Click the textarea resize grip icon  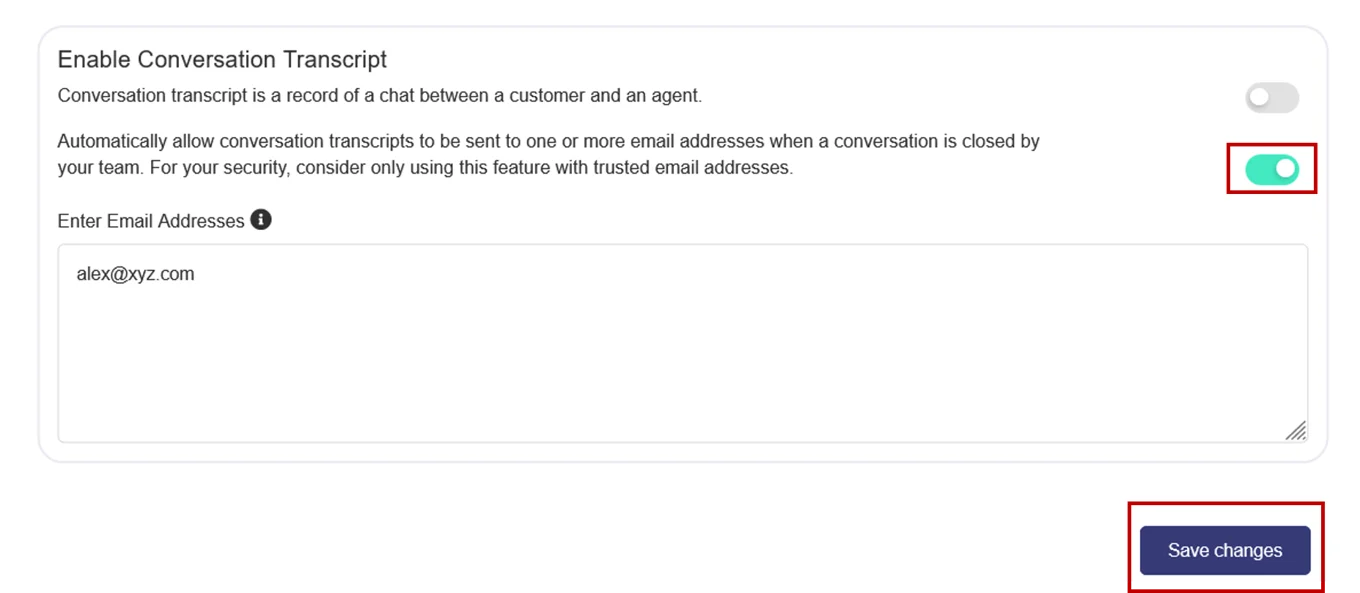[1295, 431]
